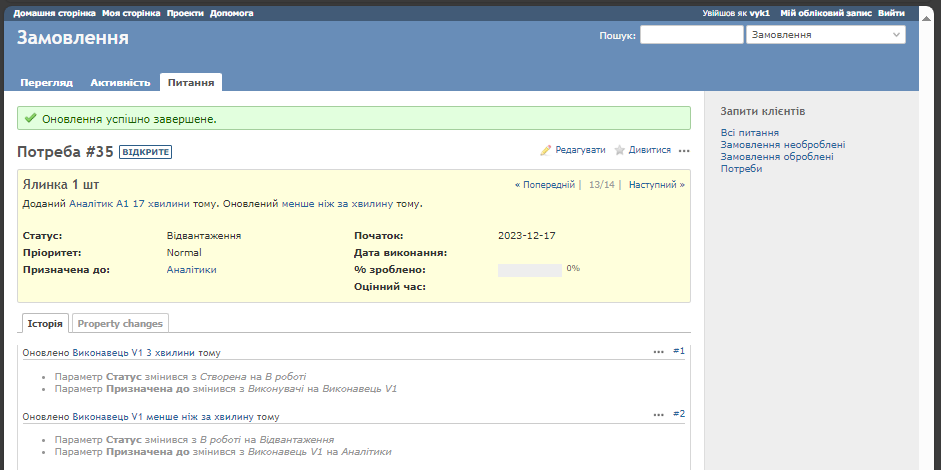
Task: Go to previous issue via « Попередній
Action: click(x=545, y=185)
